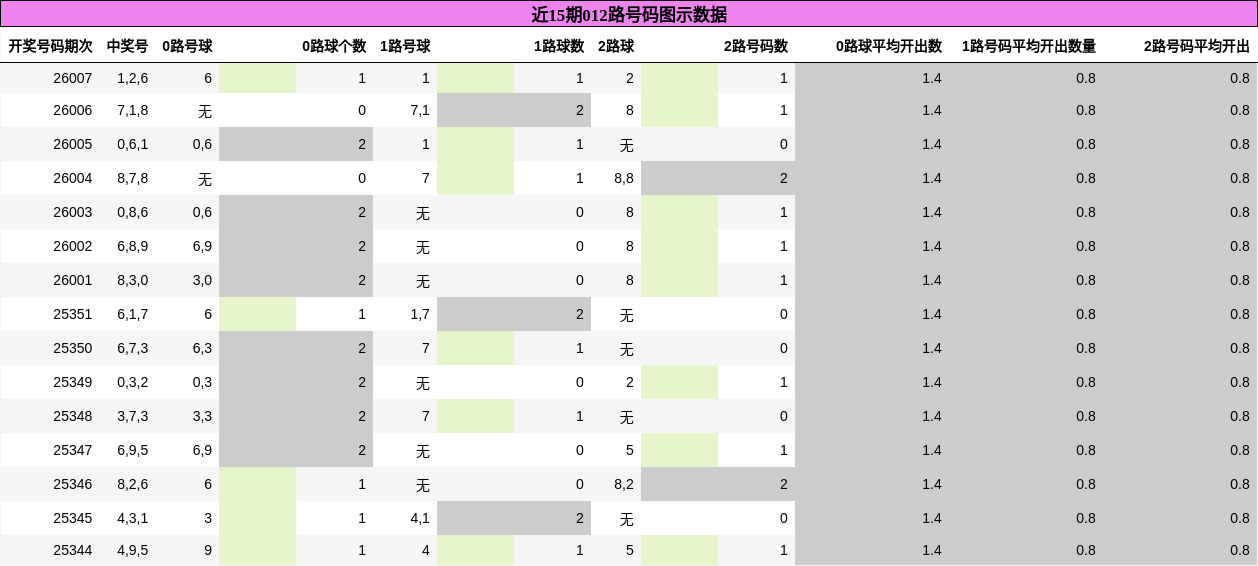Click the winning number cell 6,9,5
Screen dimensions: 1258x566
pos(132,450)
